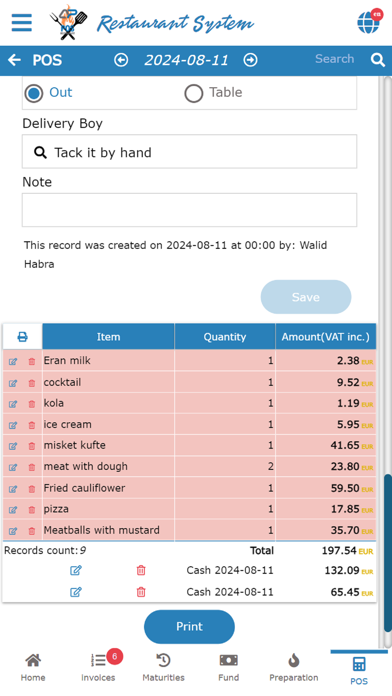Edit Meatballs with mustard row
392x696 pixels.
pos(13,531)
